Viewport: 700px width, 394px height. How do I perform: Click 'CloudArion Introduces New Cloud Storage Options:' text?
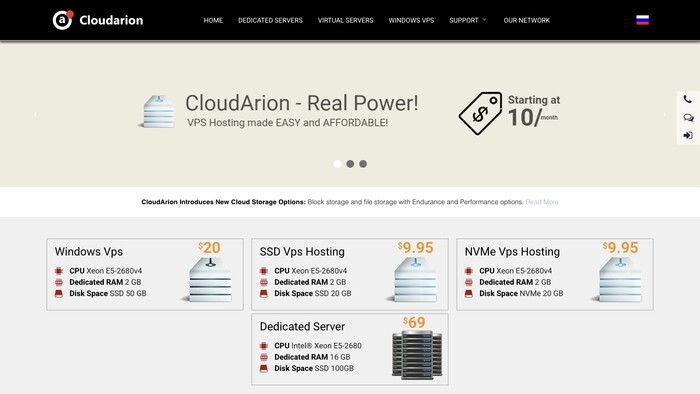tap(223, 202)
